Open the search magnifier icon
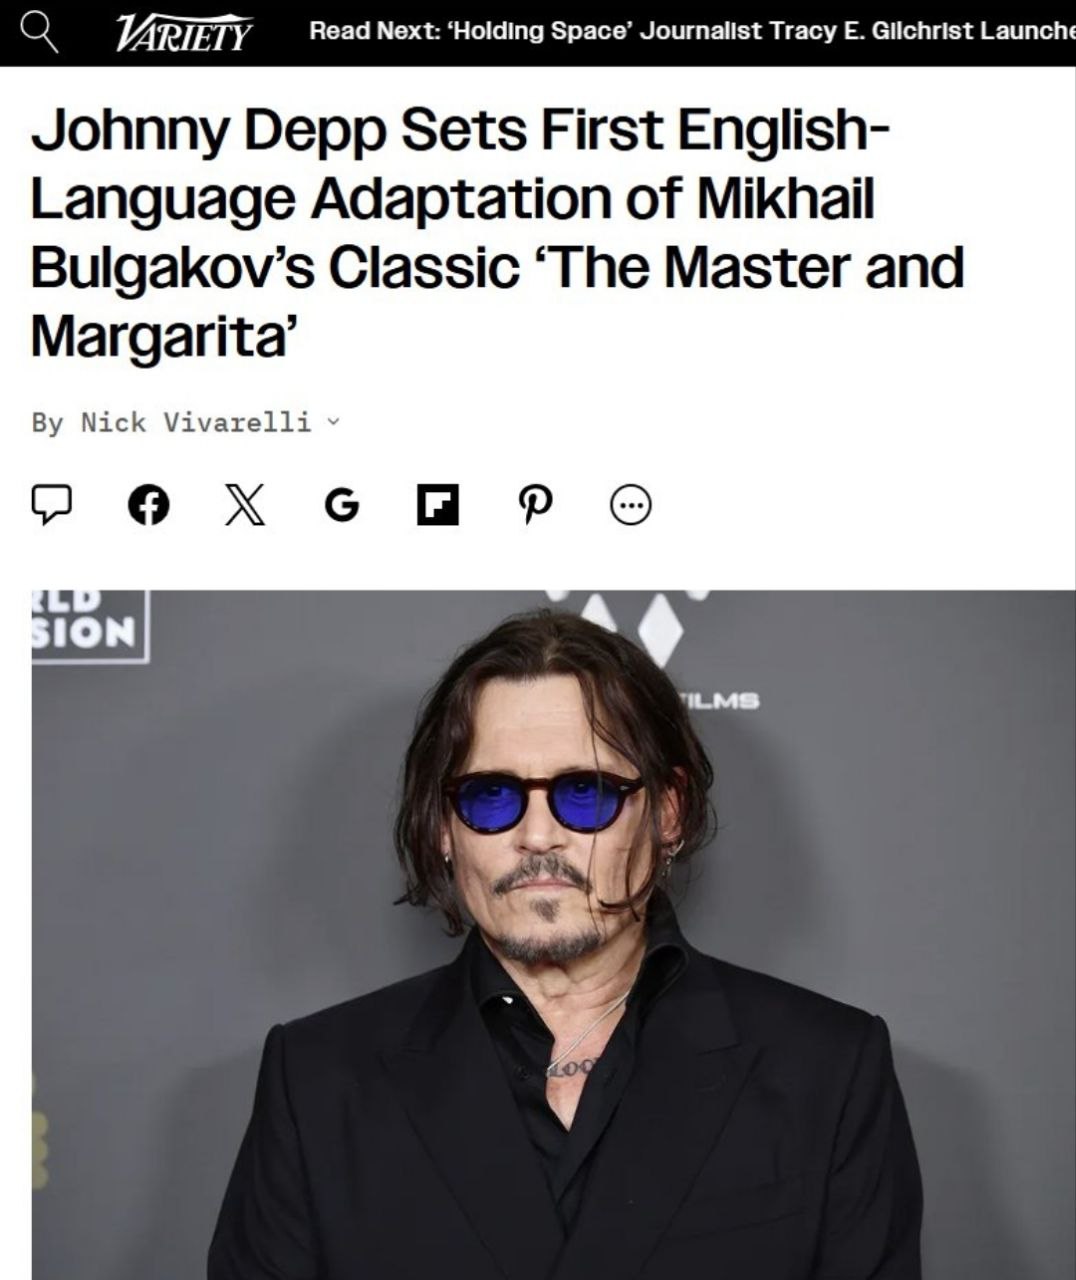The image size is (1076, 1280). [x=41, y=32]
